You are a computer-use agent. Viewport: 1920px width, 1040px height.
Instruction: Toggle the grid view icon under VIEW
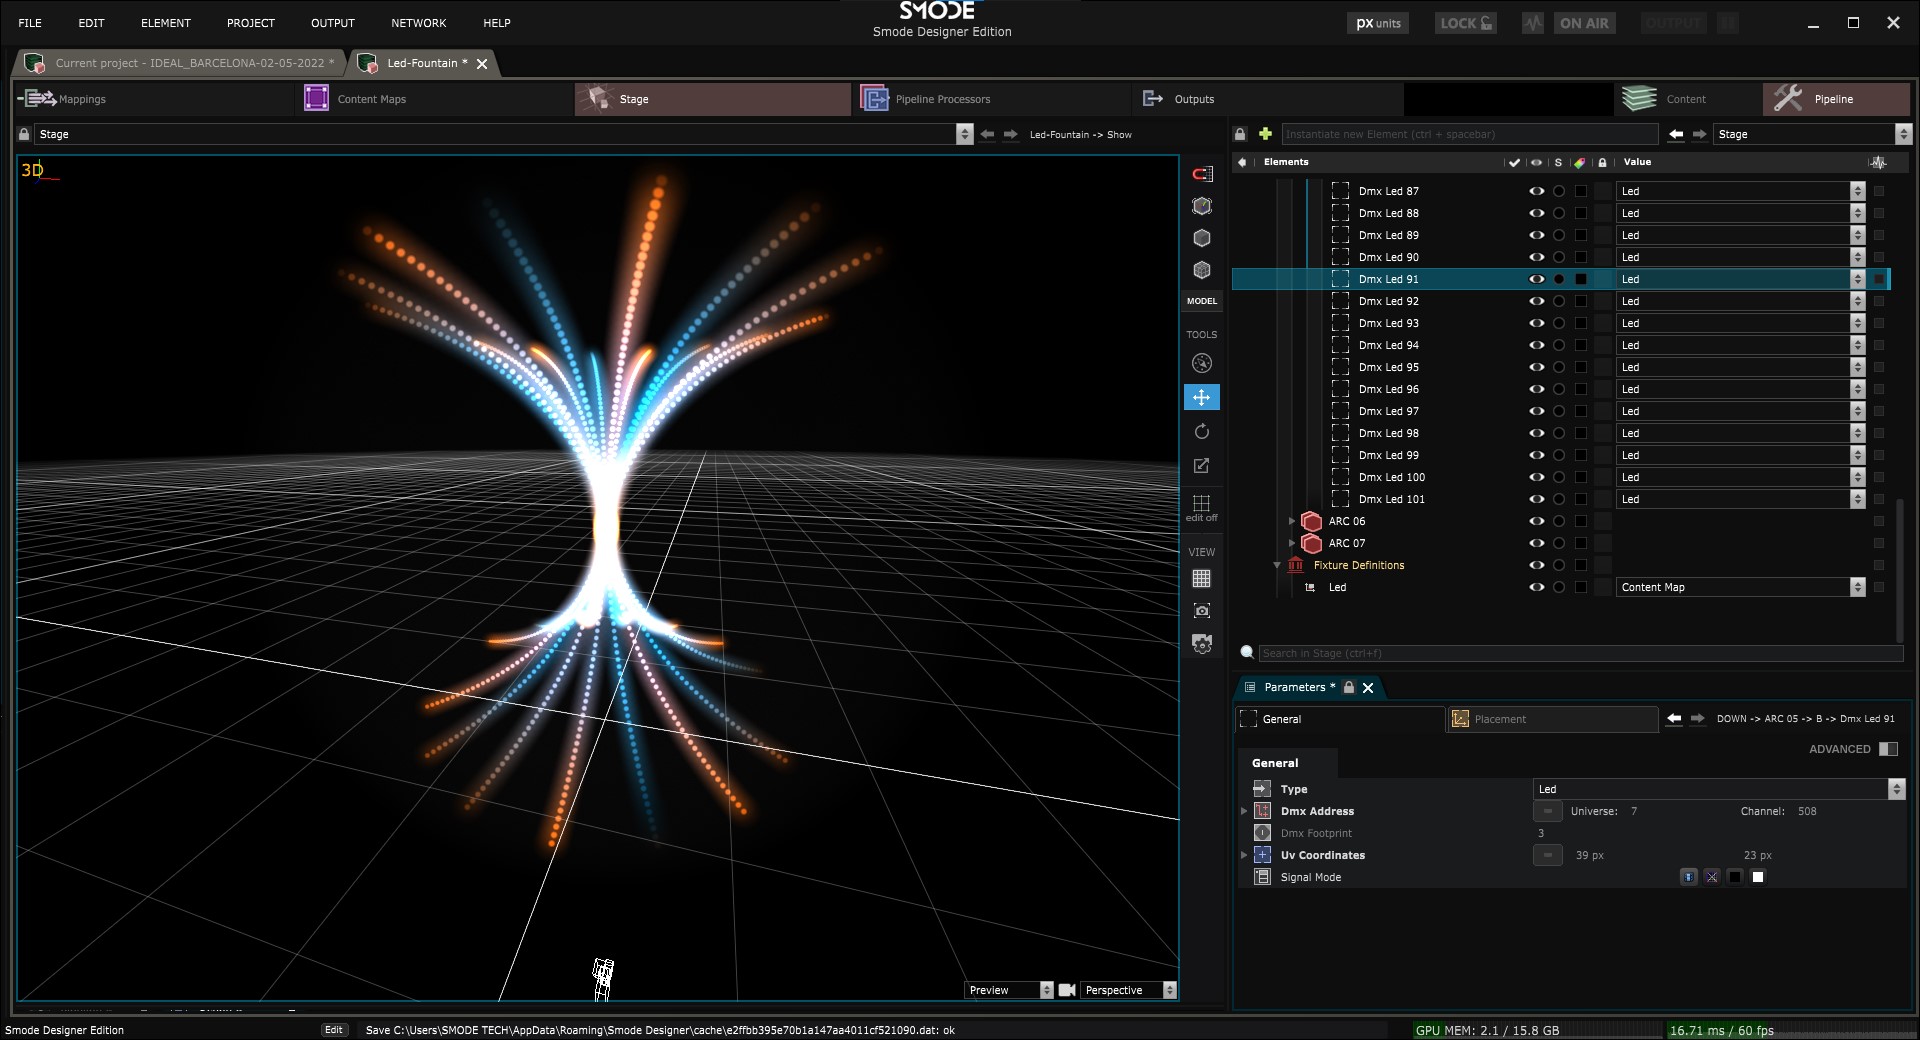click(x=1202, y=578)
